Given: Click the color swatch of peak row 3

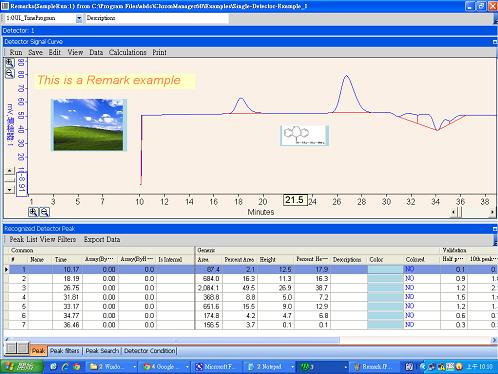Looking at the screenshot, I should pos(385,288).
